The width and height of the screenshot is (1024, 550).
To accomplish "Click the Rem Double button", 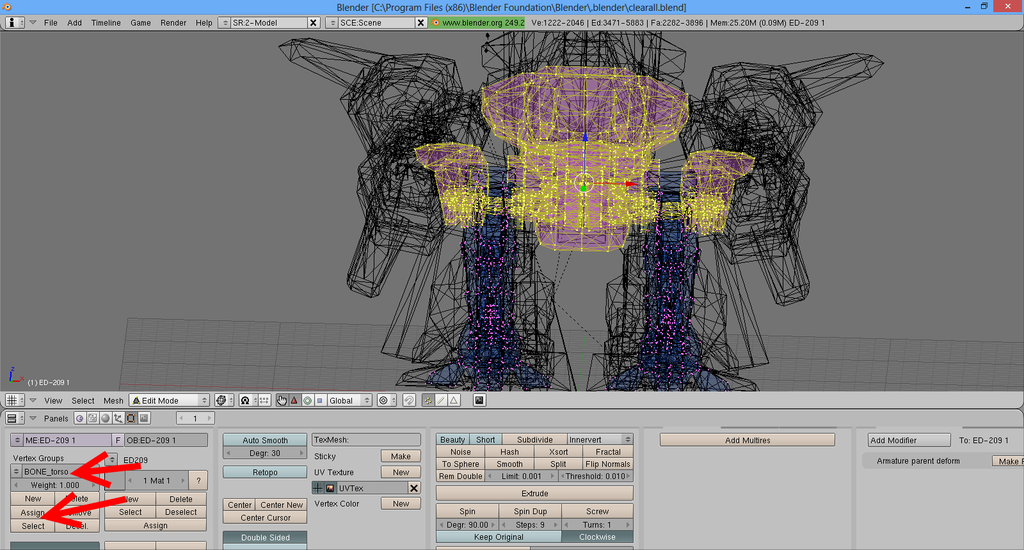I will (460, 476).
